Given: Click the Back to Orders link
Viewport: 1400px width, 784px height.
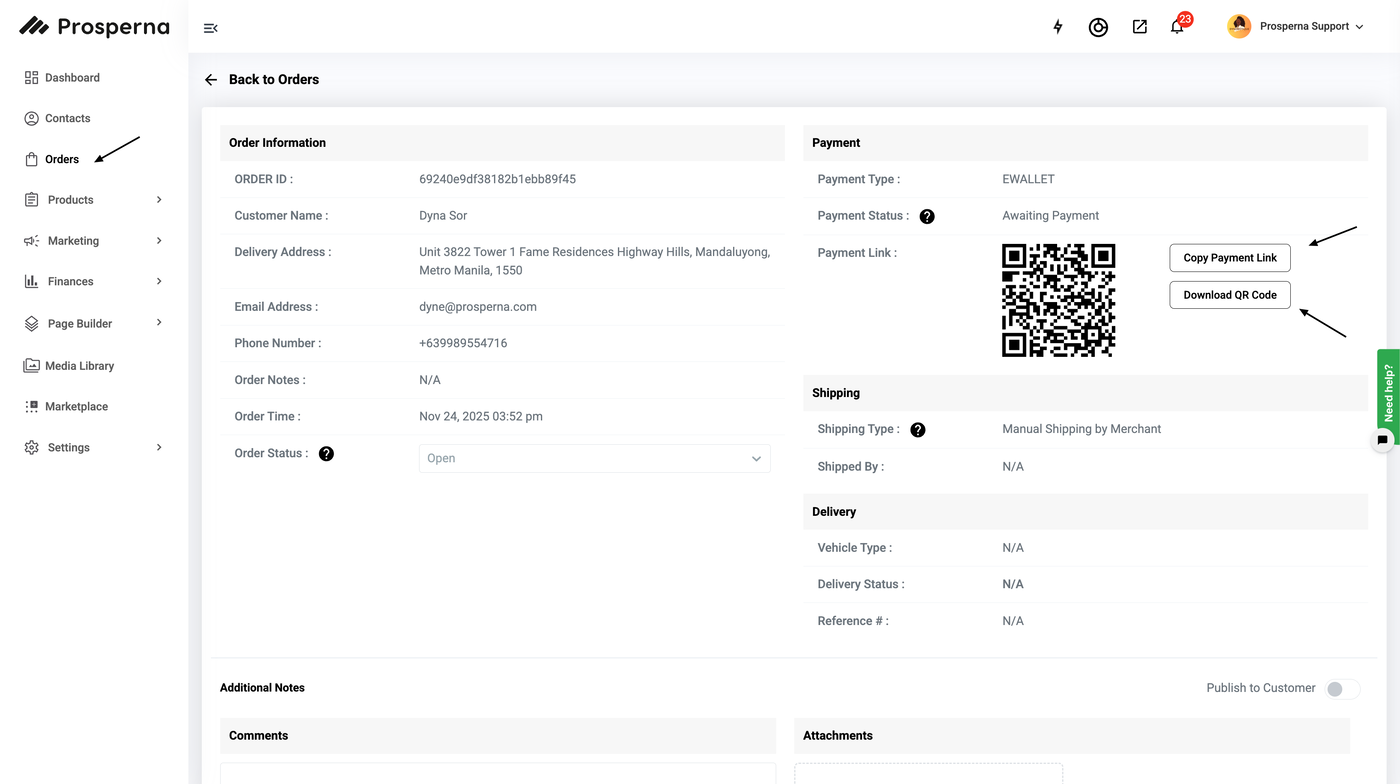Looking at the screenshot, I should (x=262, y=80).
